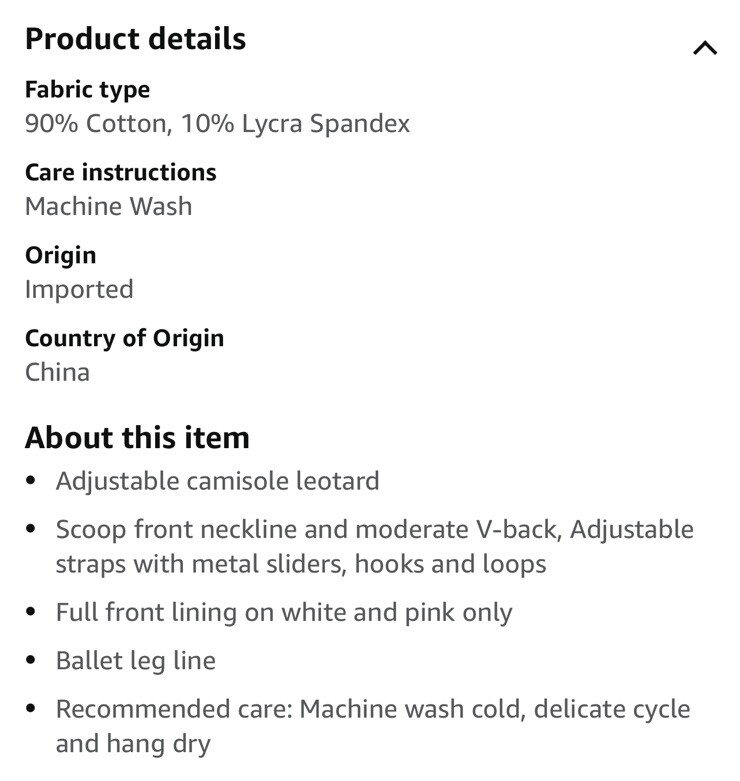The width and height of the screenshot is (740, 781).
Task: Select Recommended care bullet text
Action: point(373,726)
